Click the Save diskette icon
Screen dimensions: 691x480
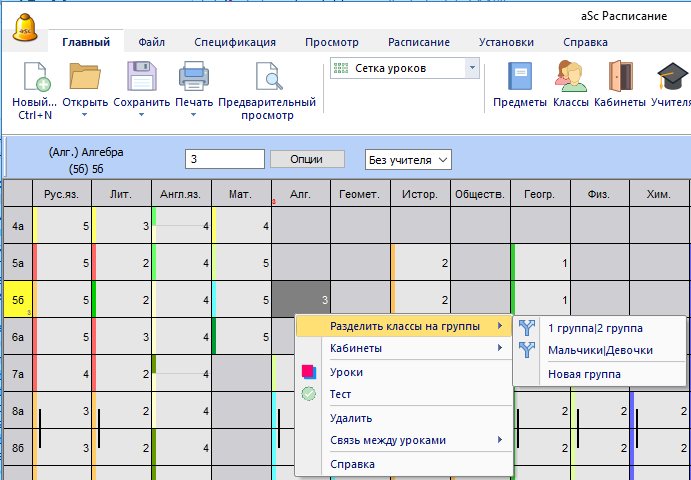tap(141, 77)
